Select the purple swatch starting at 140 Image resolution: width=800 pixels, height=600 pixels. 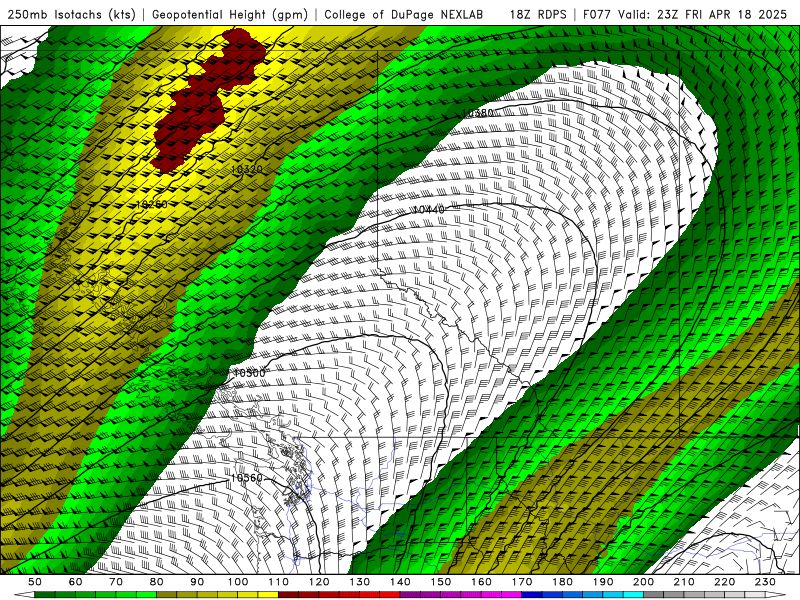[410, 595]
